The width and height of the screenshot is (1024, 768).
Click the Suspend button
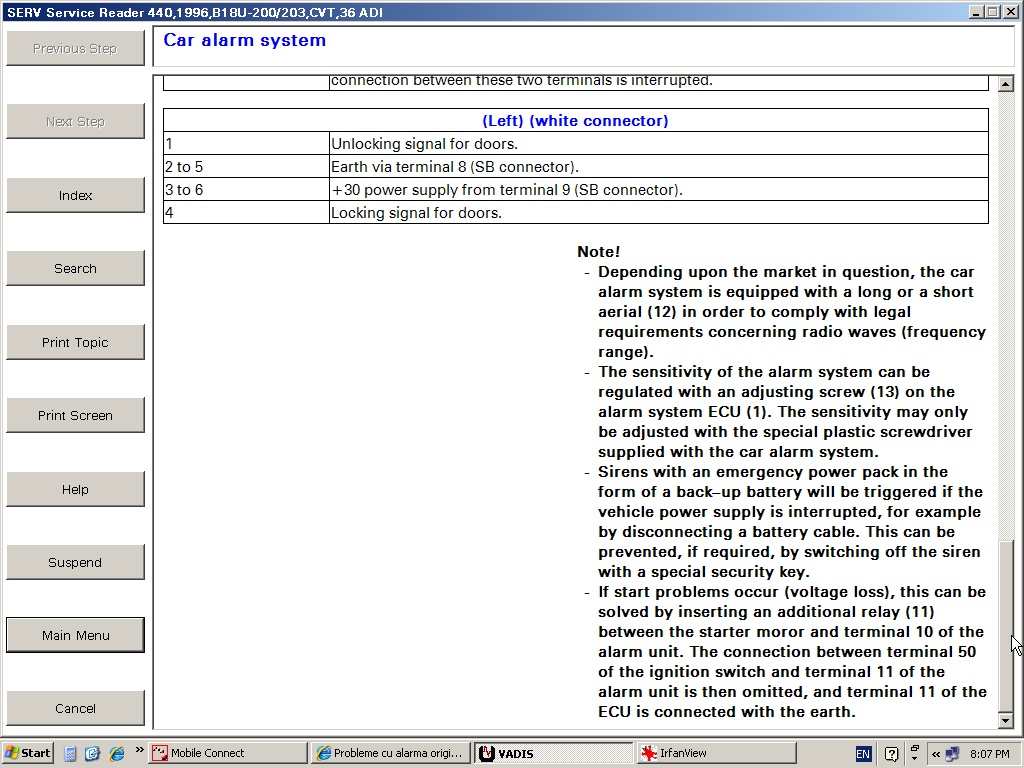point(75,562)
